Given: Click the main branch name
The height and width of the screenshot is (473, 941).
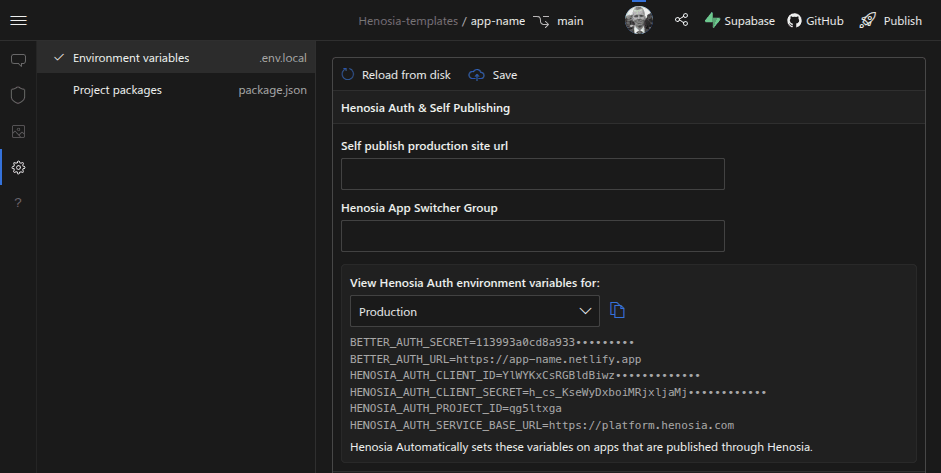Looking at the screenshot, I should tap(570, 22).
